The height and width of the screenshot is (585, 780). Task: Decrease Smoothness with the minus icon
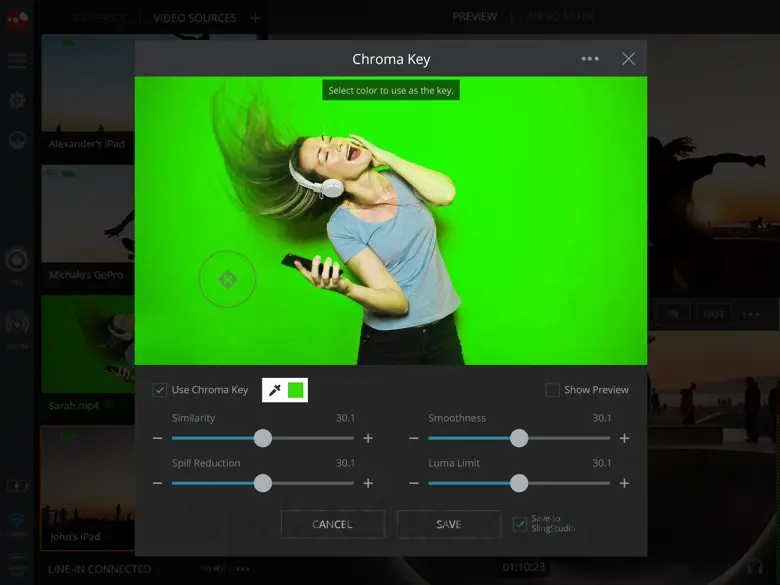(414, 438)
